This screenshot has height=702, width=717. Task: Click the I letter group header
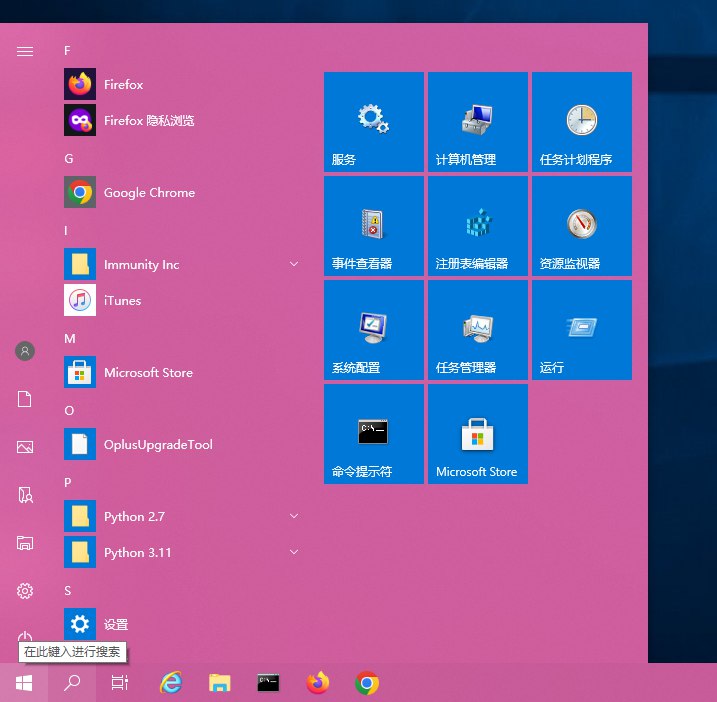(x=66, y=230)
